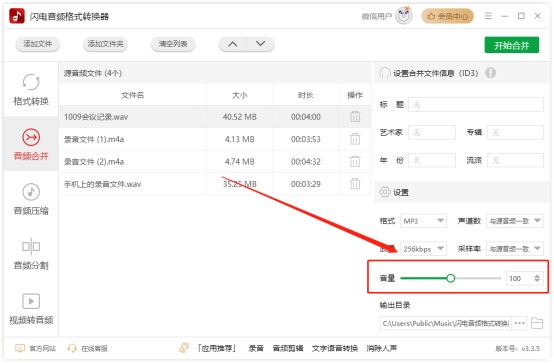
Task: Click the 艺术家 artist input field
Action: [432, 133]
